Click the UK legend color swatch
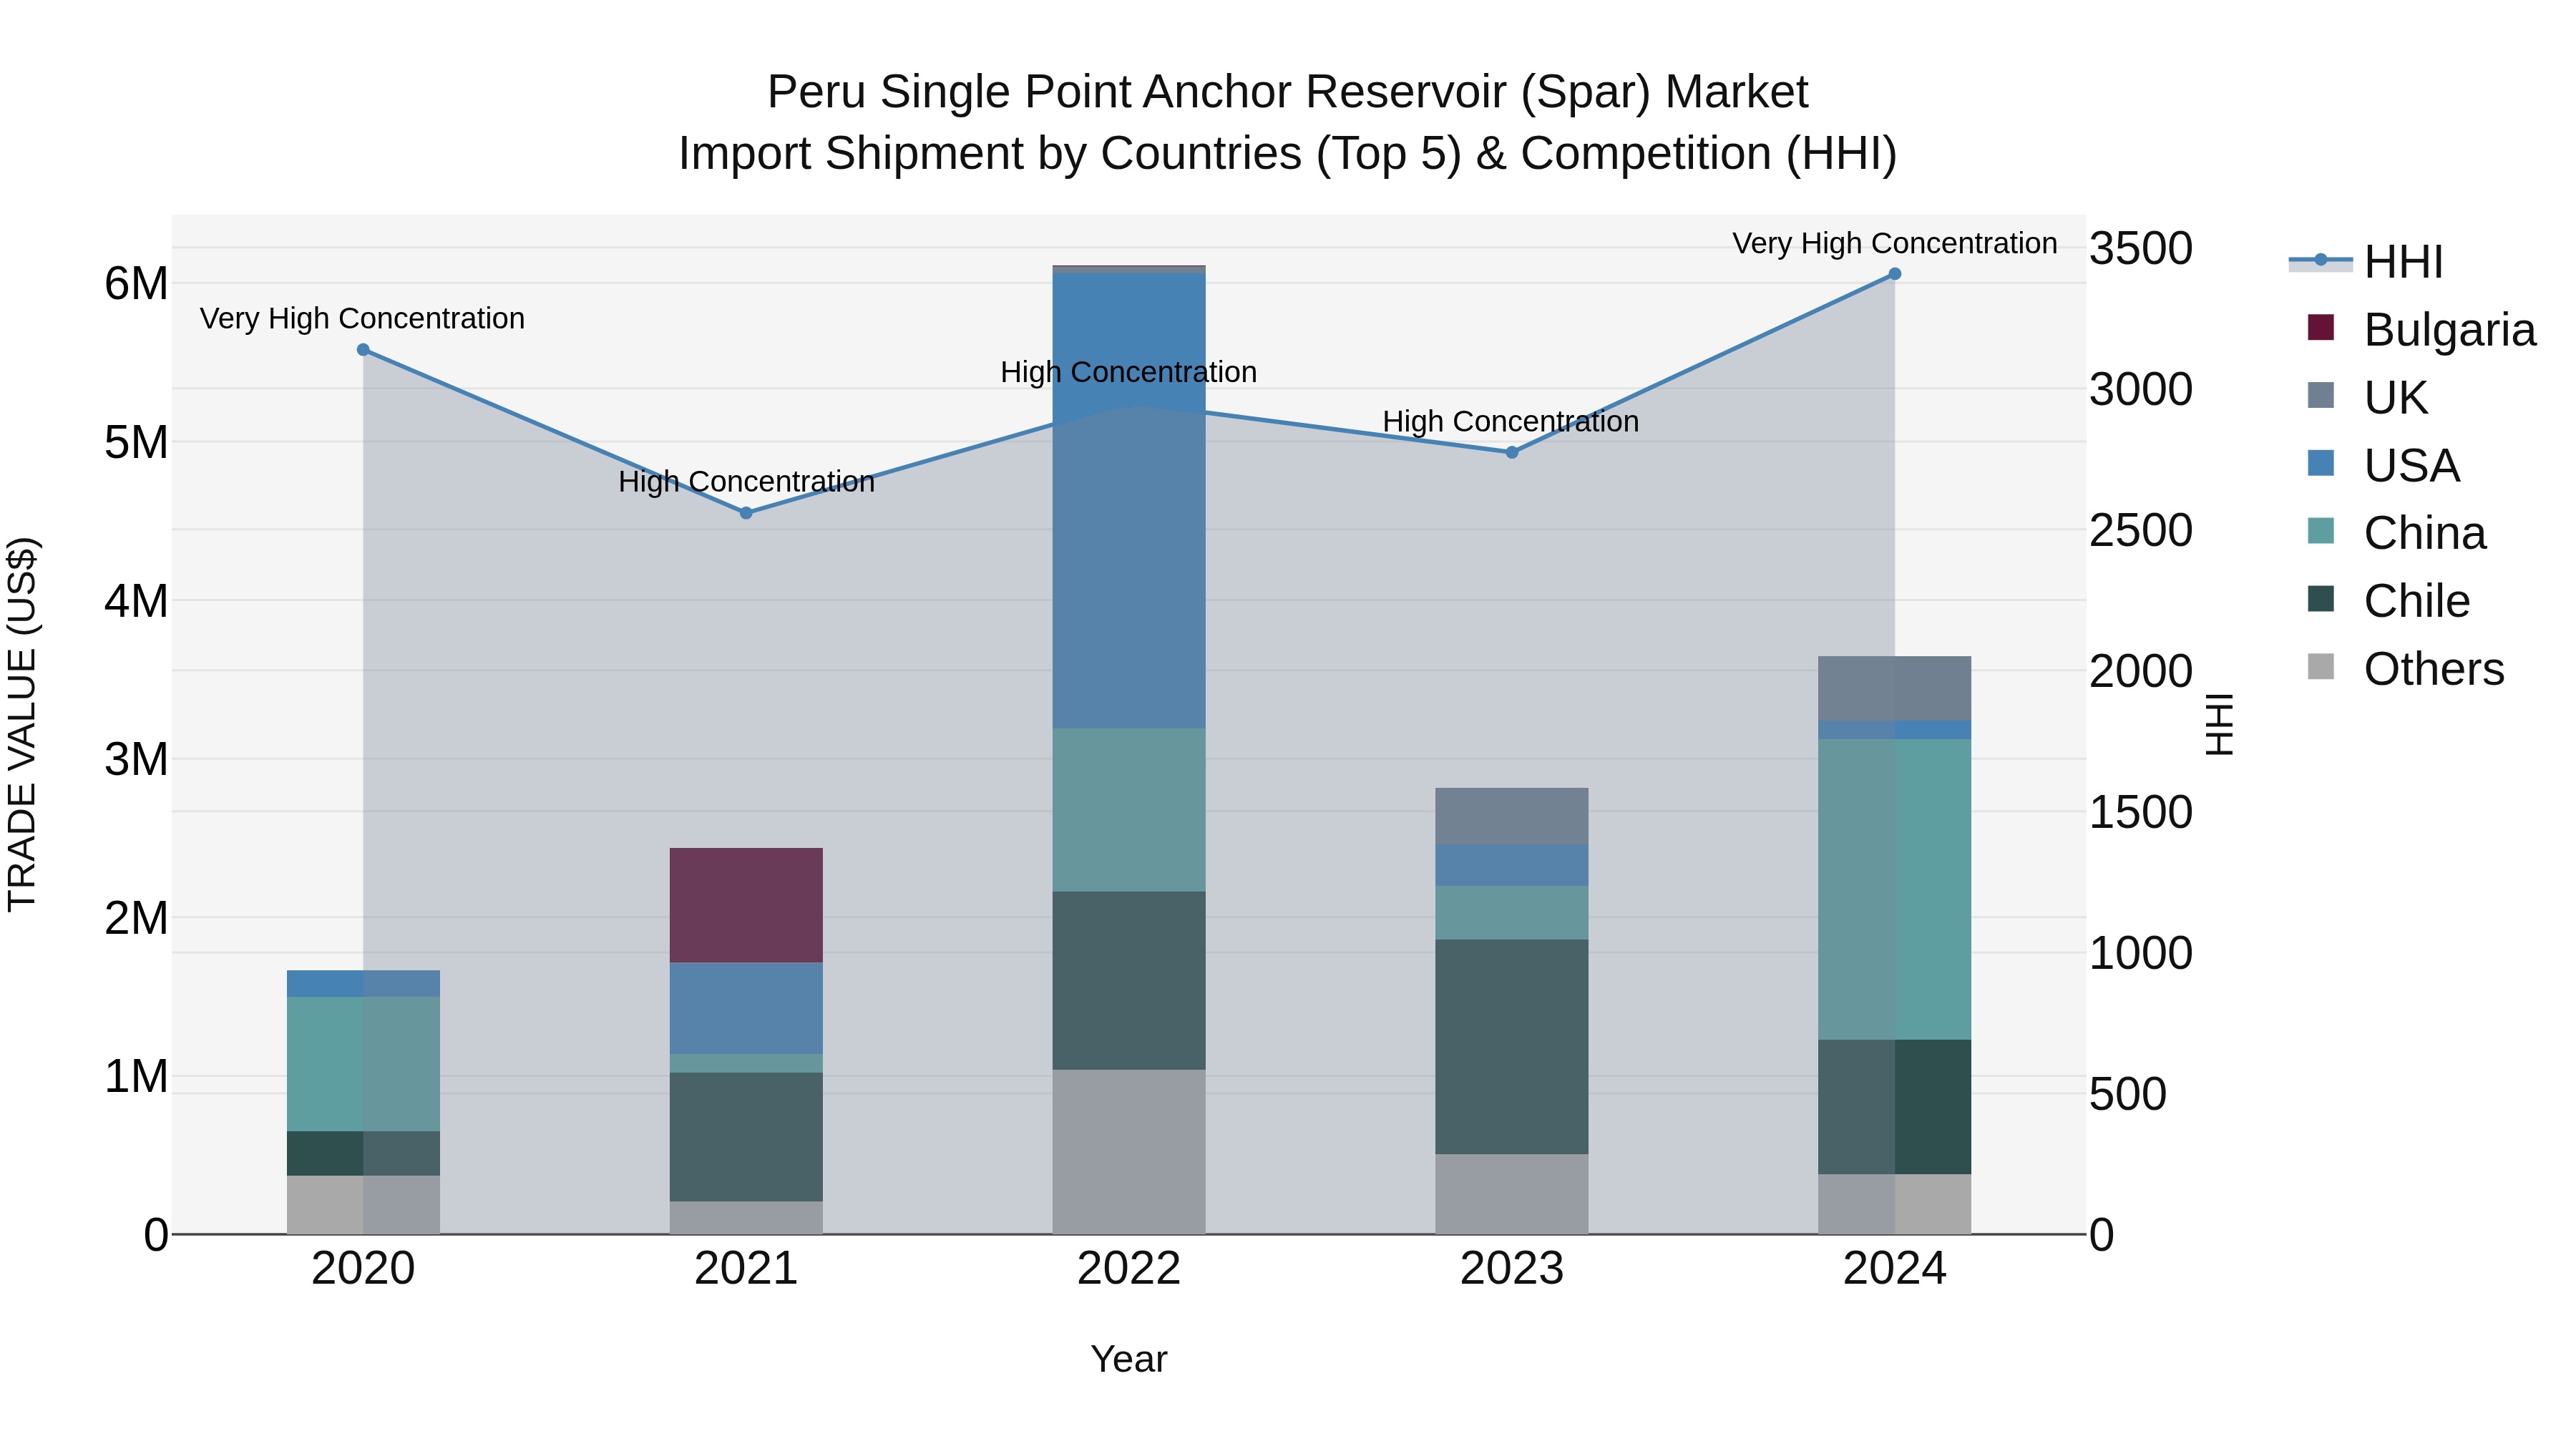The height and width of the screenshot is (1449, 2576). [x=2320, y=396]
